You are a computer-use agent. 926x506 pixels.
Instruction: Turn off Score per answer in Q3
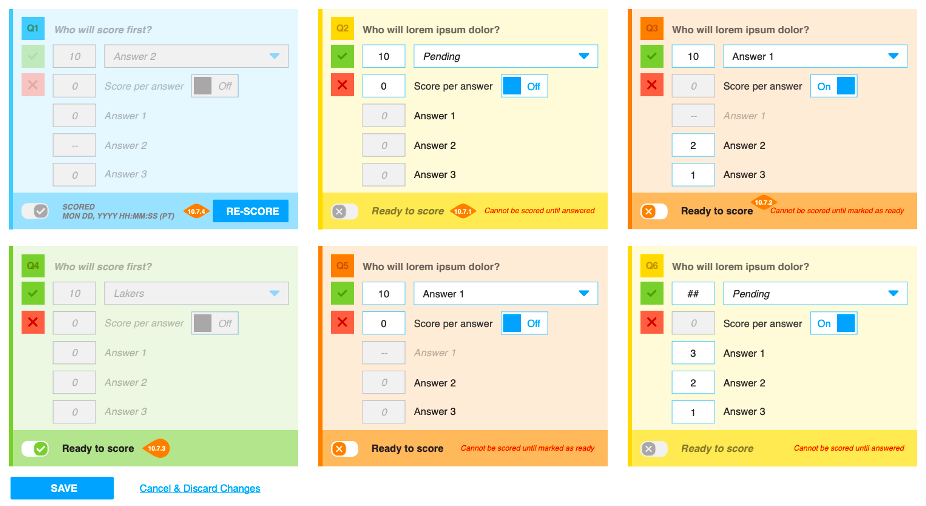[833, 86]
